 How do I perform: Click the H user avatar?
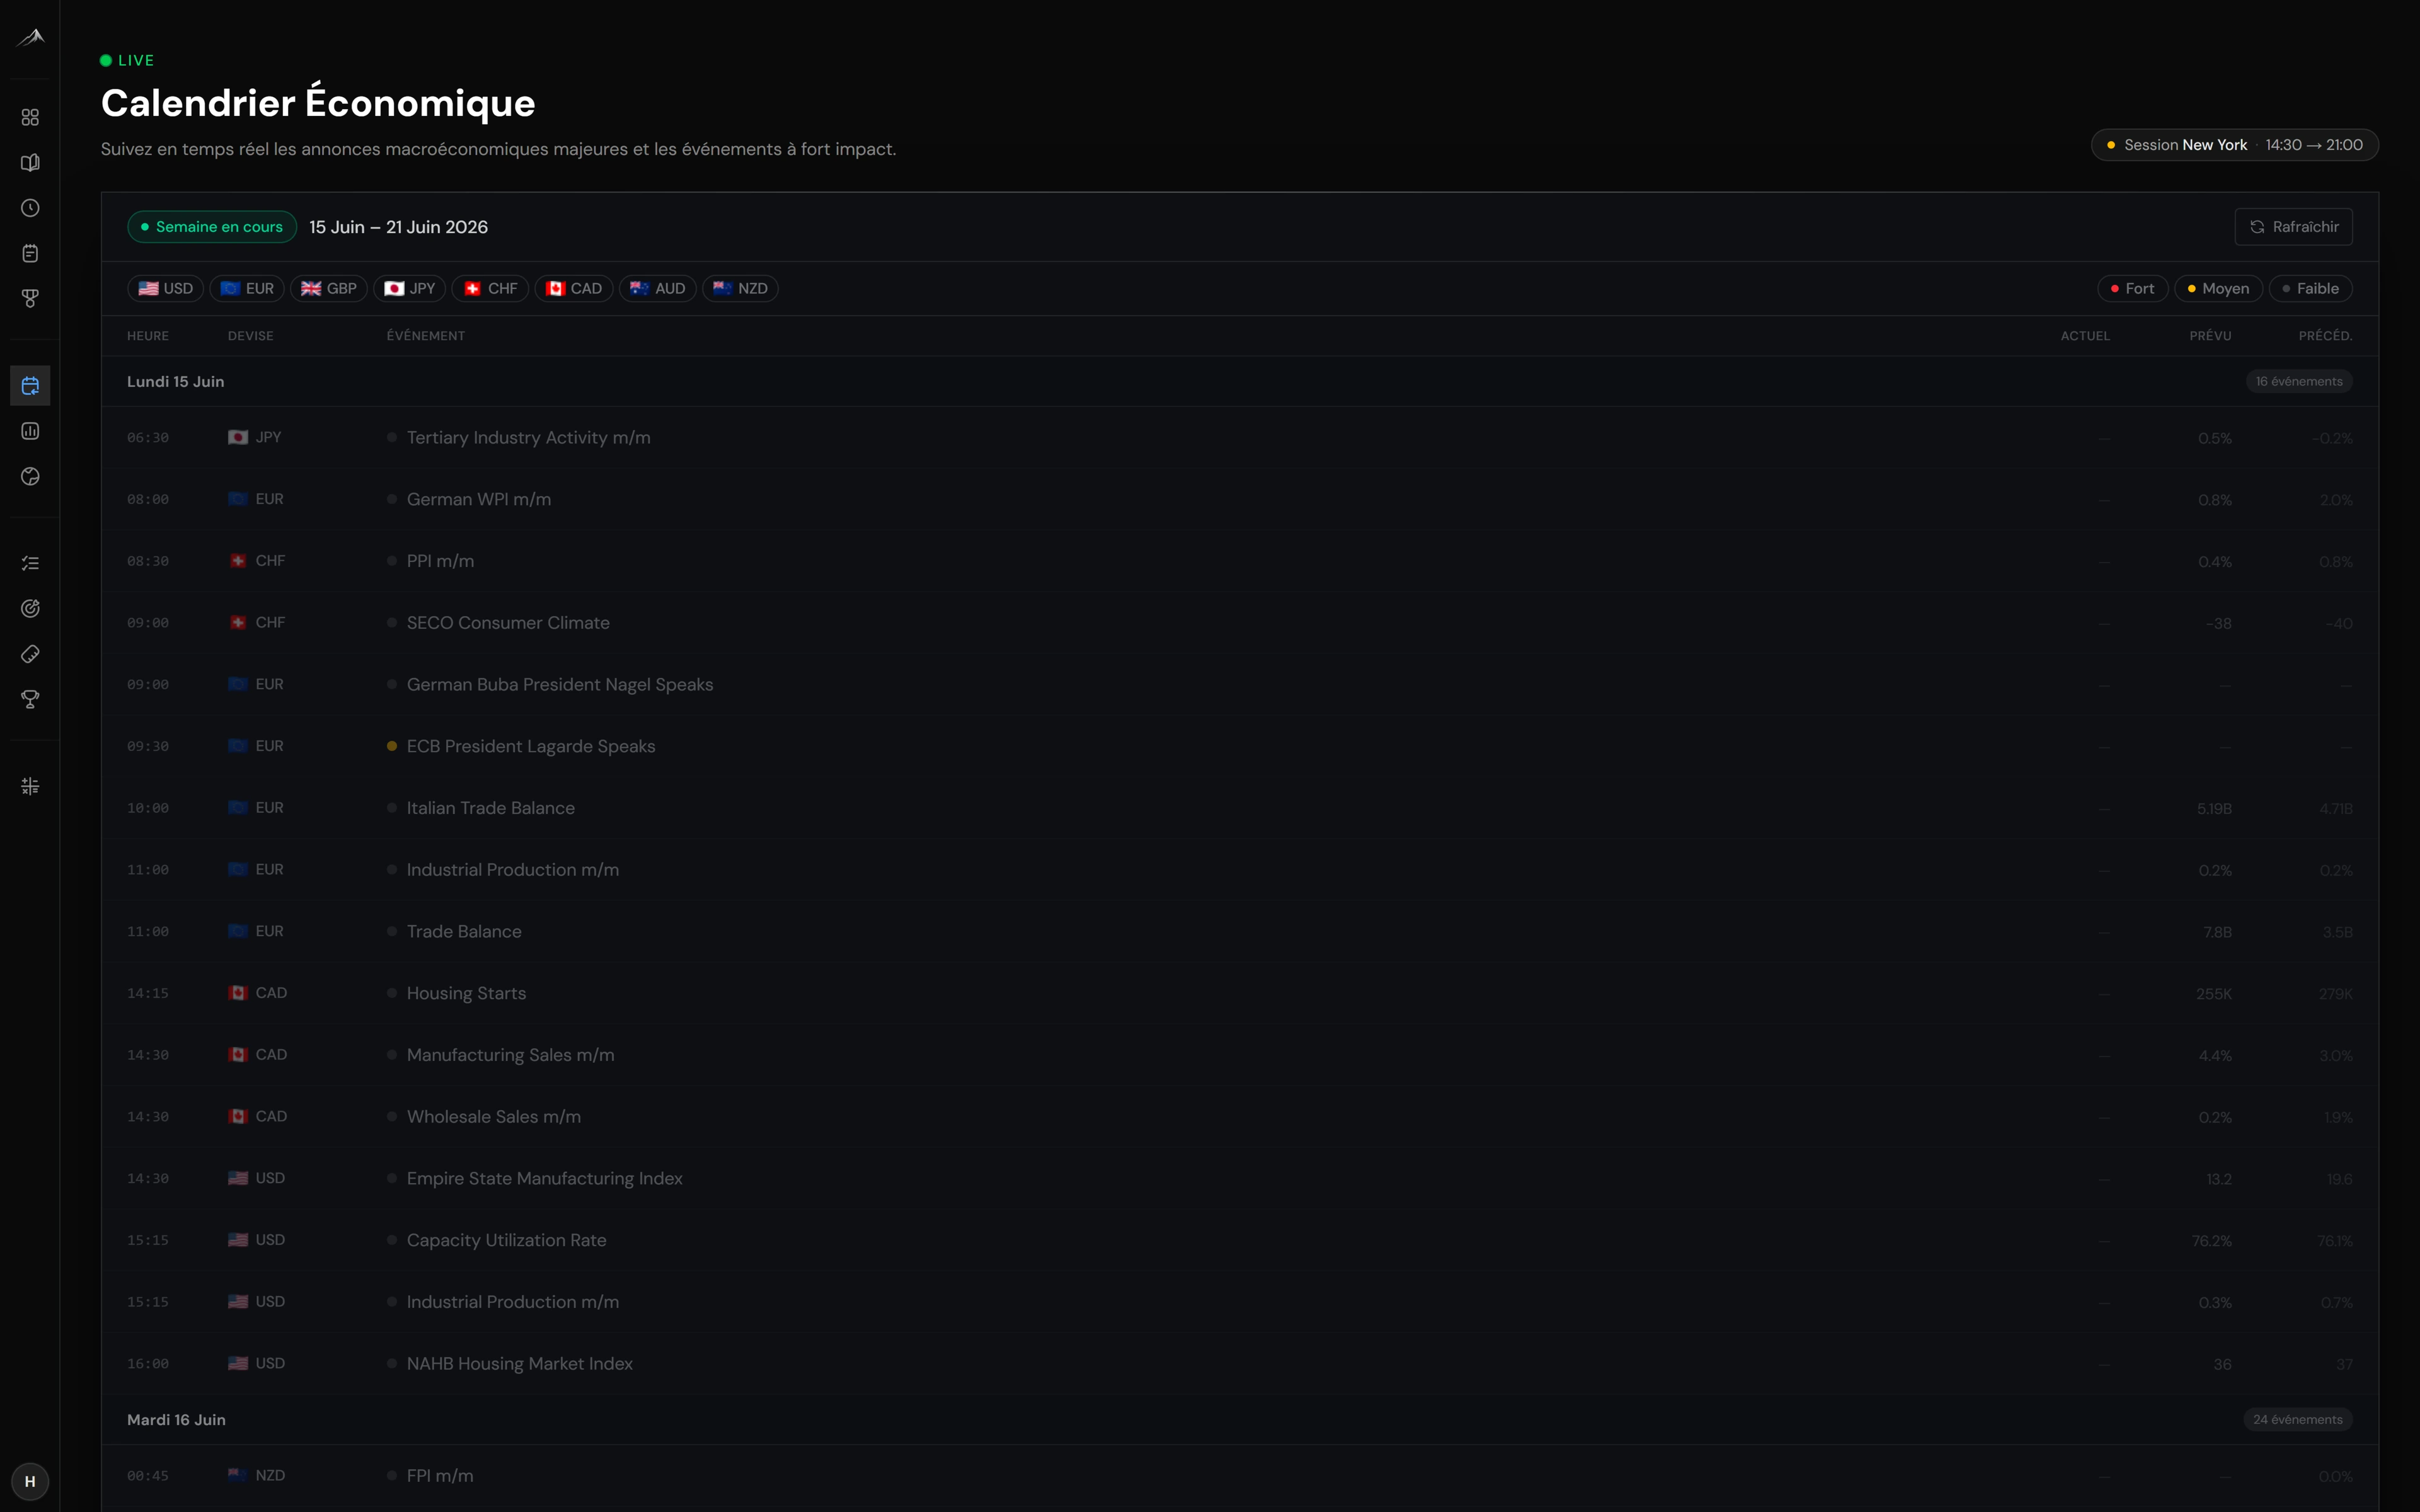pos(30,1481)
